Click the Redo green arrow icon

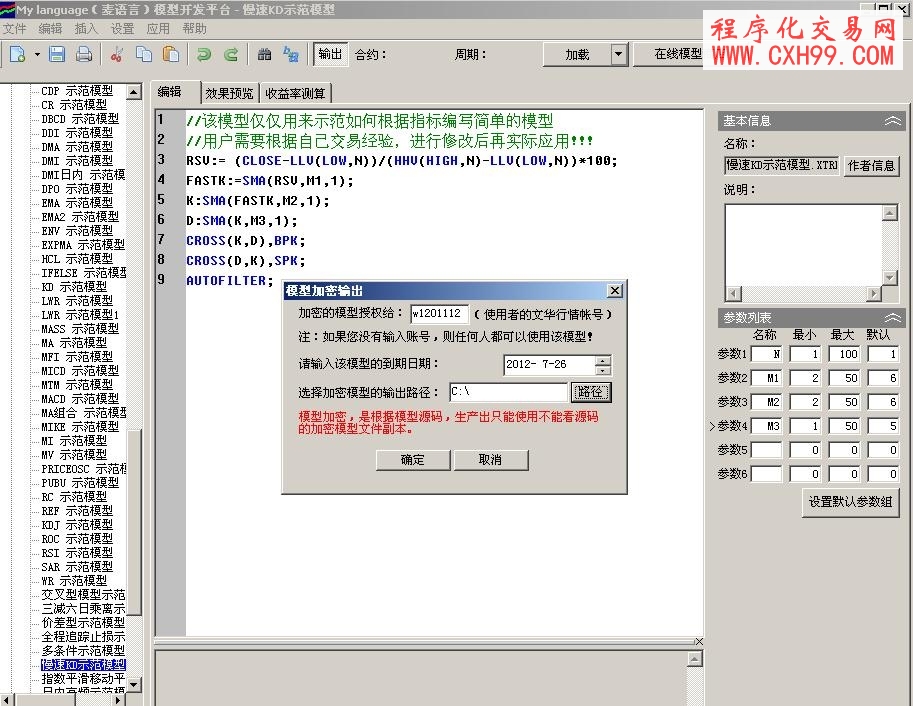(x=231, y=54)
